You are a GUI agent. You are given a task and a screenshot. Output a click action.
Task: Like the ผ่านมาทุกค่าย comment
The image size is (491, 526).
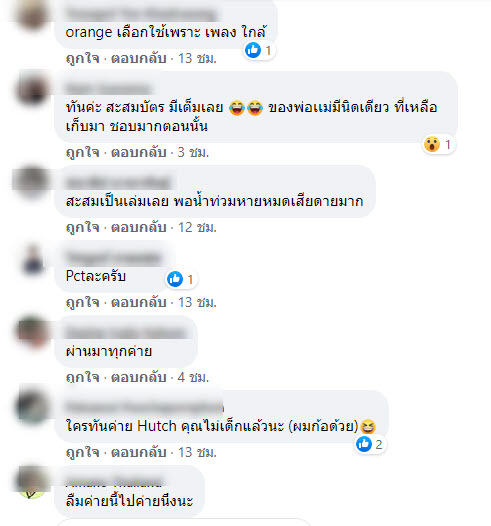[x=83, y=377]
